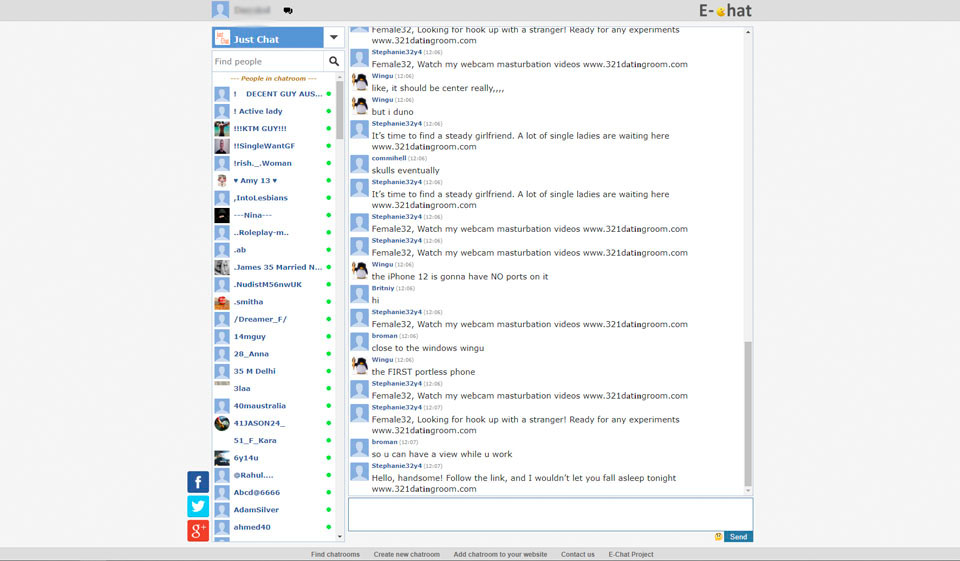
Task: Click the !!!KTM GUY!!! user avatar
Action: (x=222, y=129)
